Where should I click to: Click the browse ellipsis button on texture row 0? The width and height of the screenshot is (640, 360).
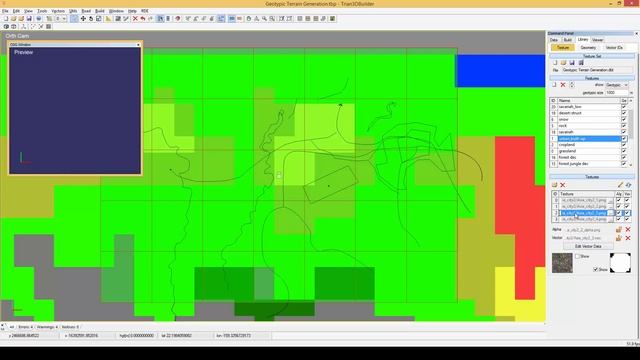click(x=611, y=200)
